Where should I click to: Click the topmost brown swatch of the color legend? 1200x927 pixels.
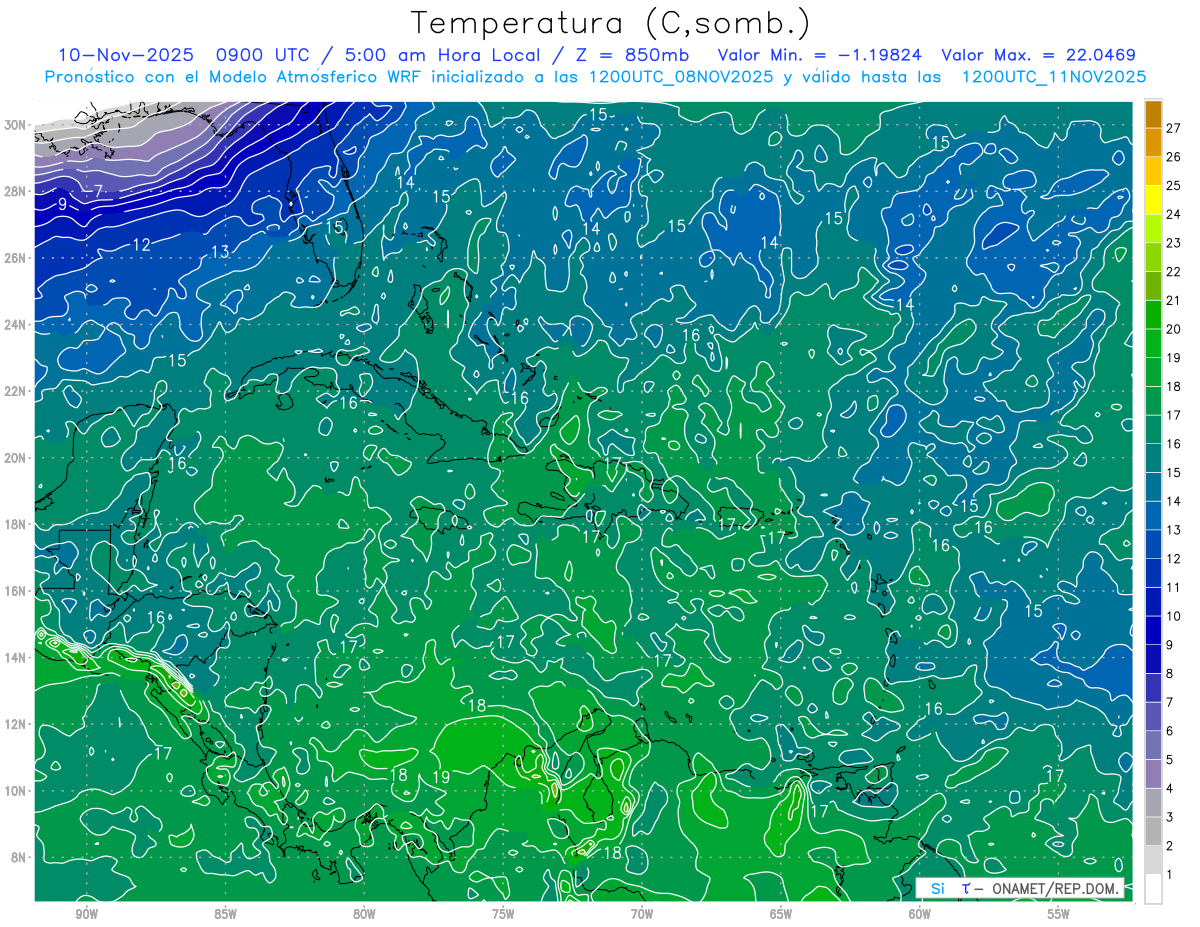coord(1153,114)
